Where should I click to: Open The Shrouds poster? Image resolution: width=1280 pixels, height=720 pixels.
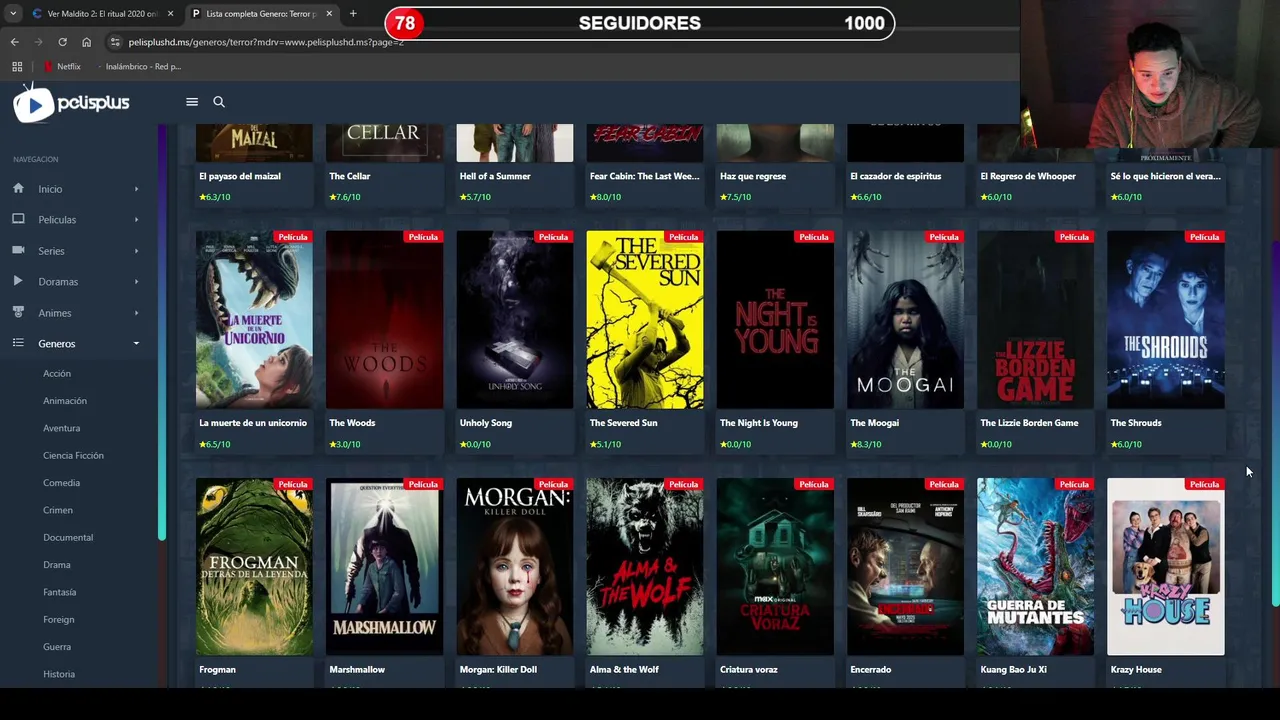point(1166,320)
